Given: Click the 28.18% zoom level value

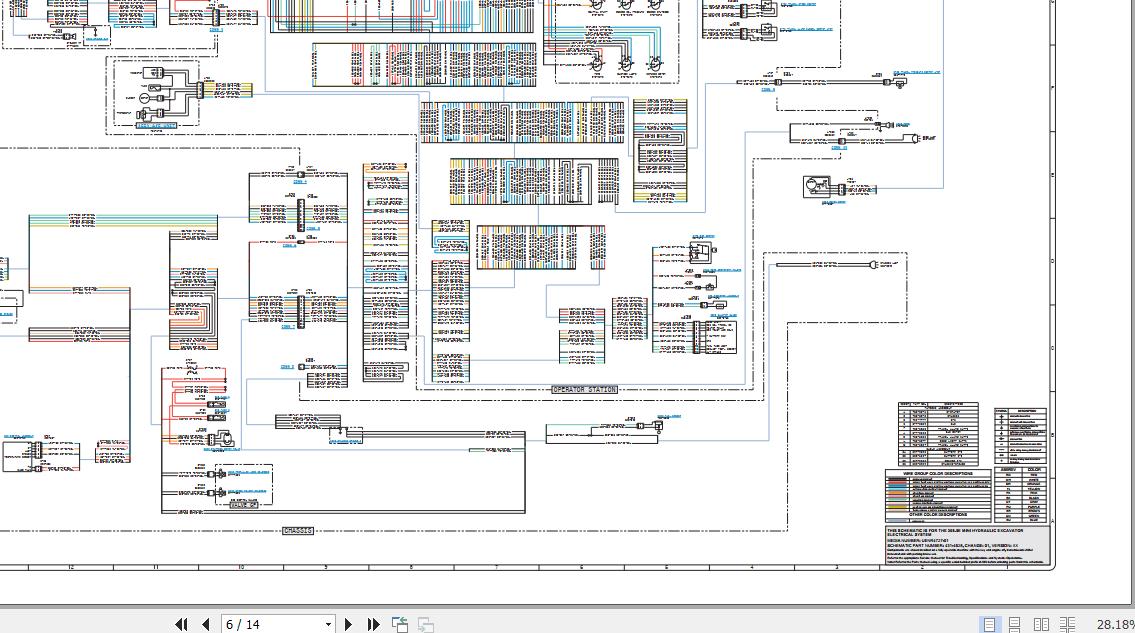Looking at the screenshot, I should (x=1115, y=624).
